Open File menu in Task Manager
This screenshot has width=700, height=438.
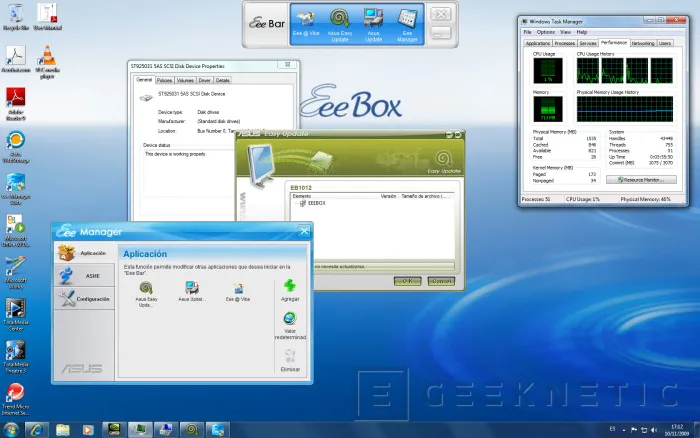(x=527, y=32)
